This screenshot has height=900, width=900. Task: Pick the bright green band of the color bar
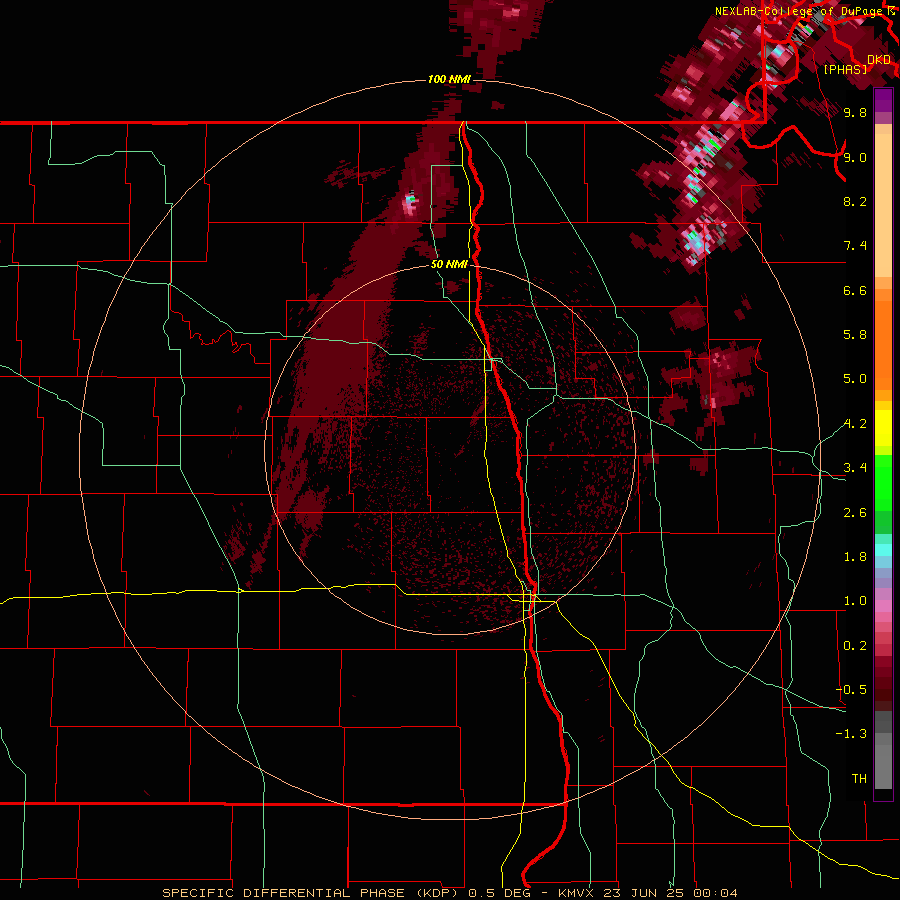pyautogui.click(x=883, y=482)
